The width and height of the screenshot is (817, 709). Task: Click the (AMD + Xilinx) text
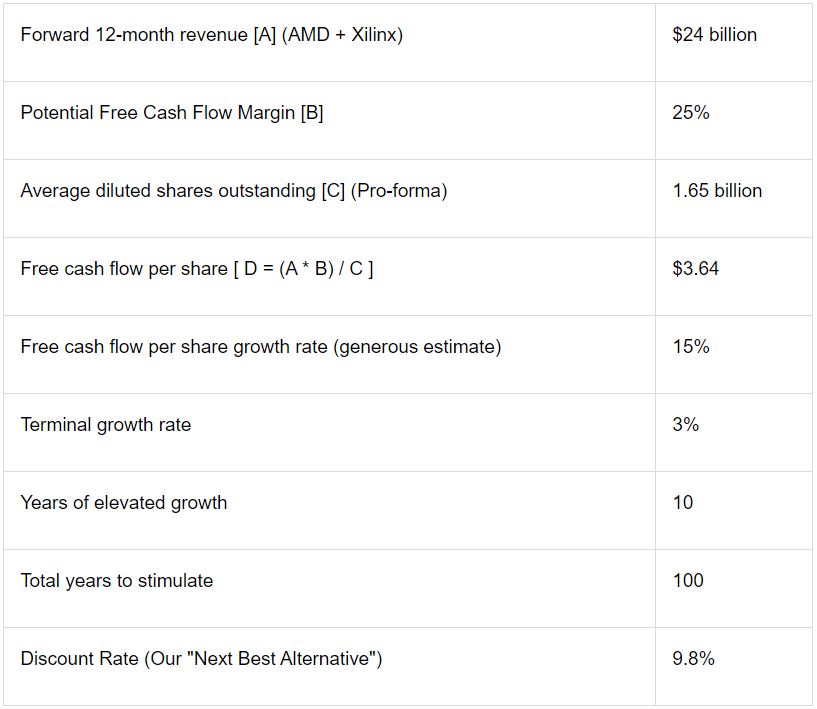(x=342, y=35)
